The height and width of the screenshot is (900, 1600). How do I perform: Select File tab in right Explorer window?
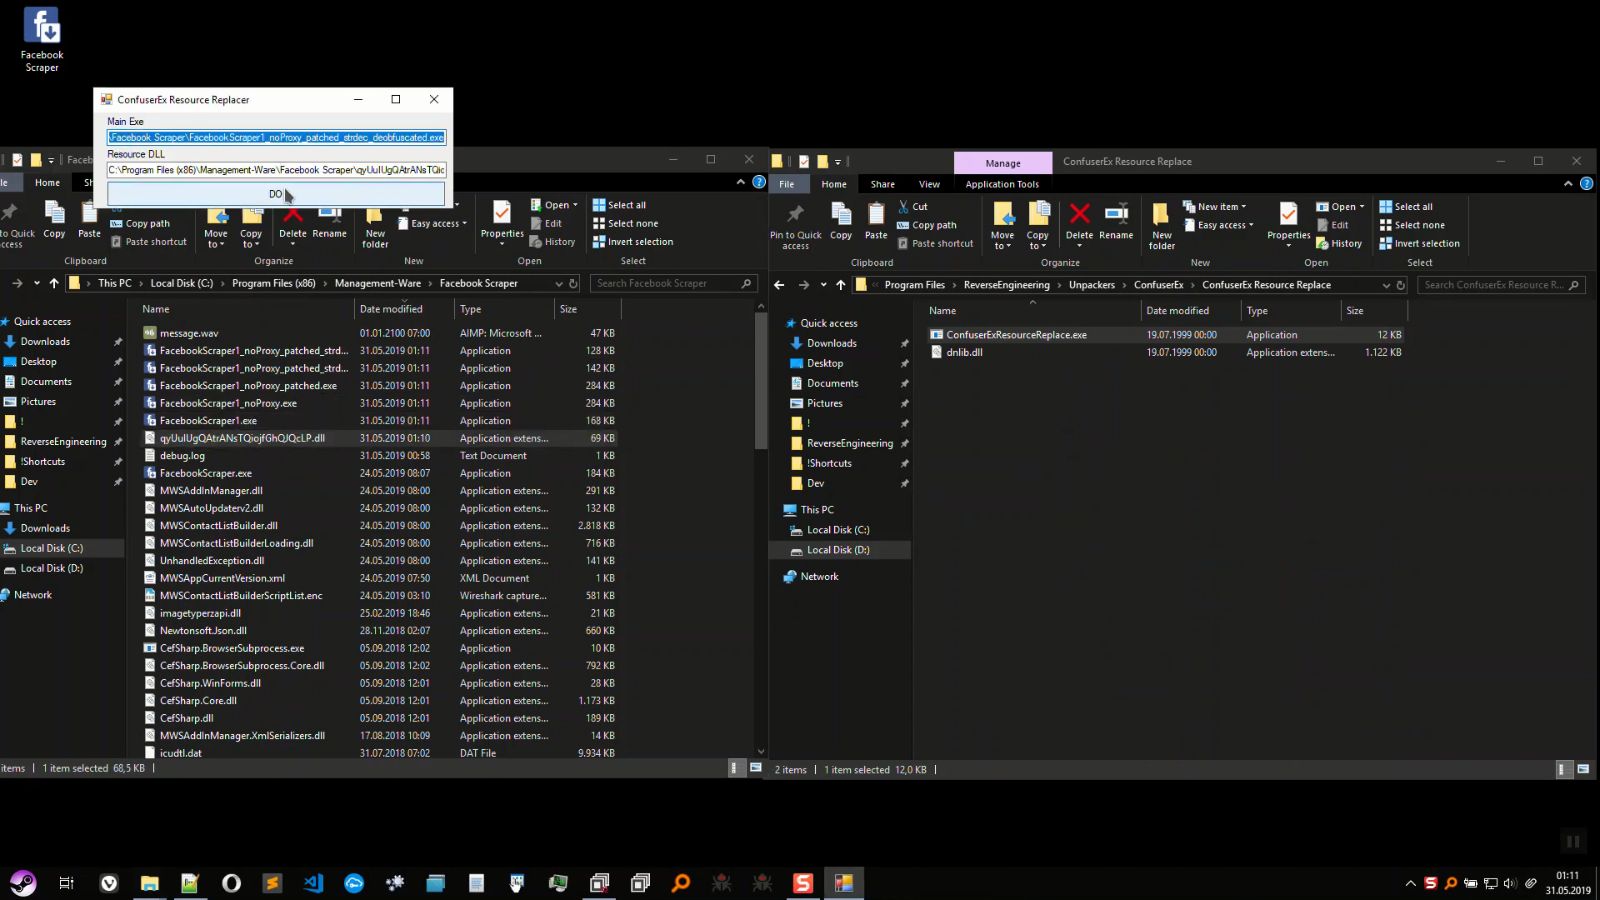tap(787, 184)
